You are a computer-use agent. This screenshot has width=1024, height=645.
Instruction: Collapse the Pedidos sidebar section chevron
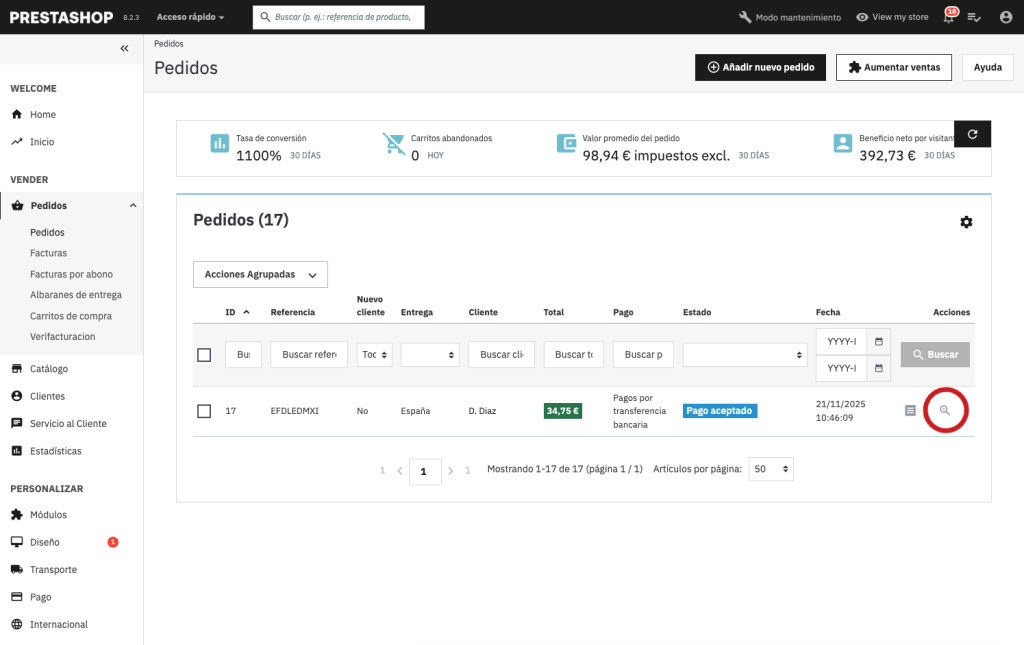pos(133,206)
